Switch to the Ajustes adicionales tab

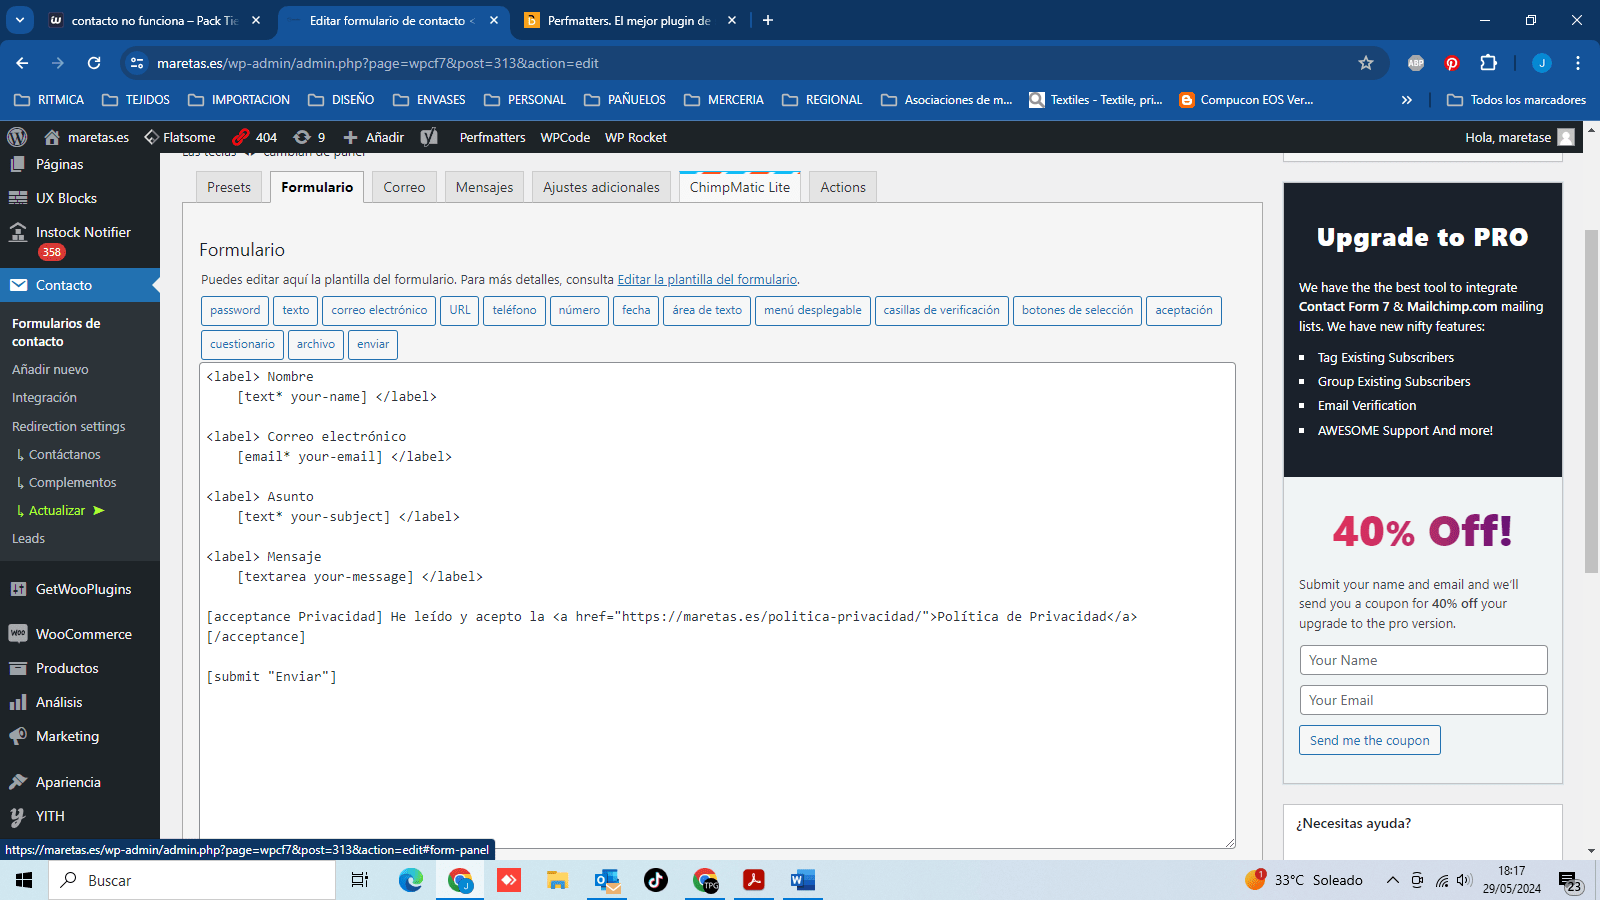click(601, 187)
